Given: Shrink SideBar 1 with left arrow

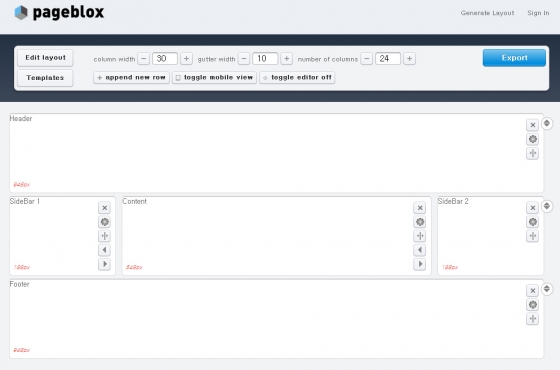Looking at the screenshot, I should pyautogui.click(x=104, y=250).
